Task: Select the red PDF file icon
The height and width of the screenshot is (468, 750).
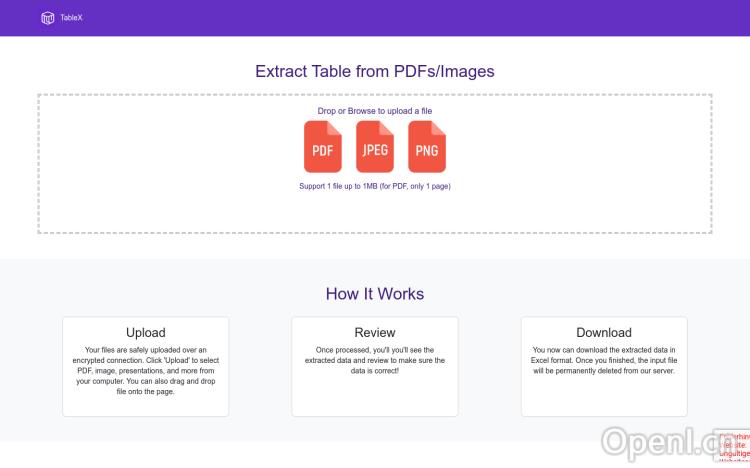Action: (322, 147)
